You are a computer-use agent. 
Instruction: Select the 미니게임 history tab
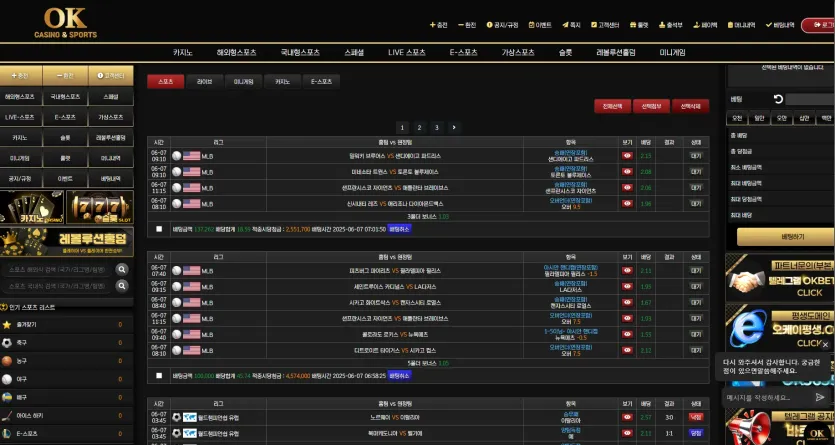point(243,81)
